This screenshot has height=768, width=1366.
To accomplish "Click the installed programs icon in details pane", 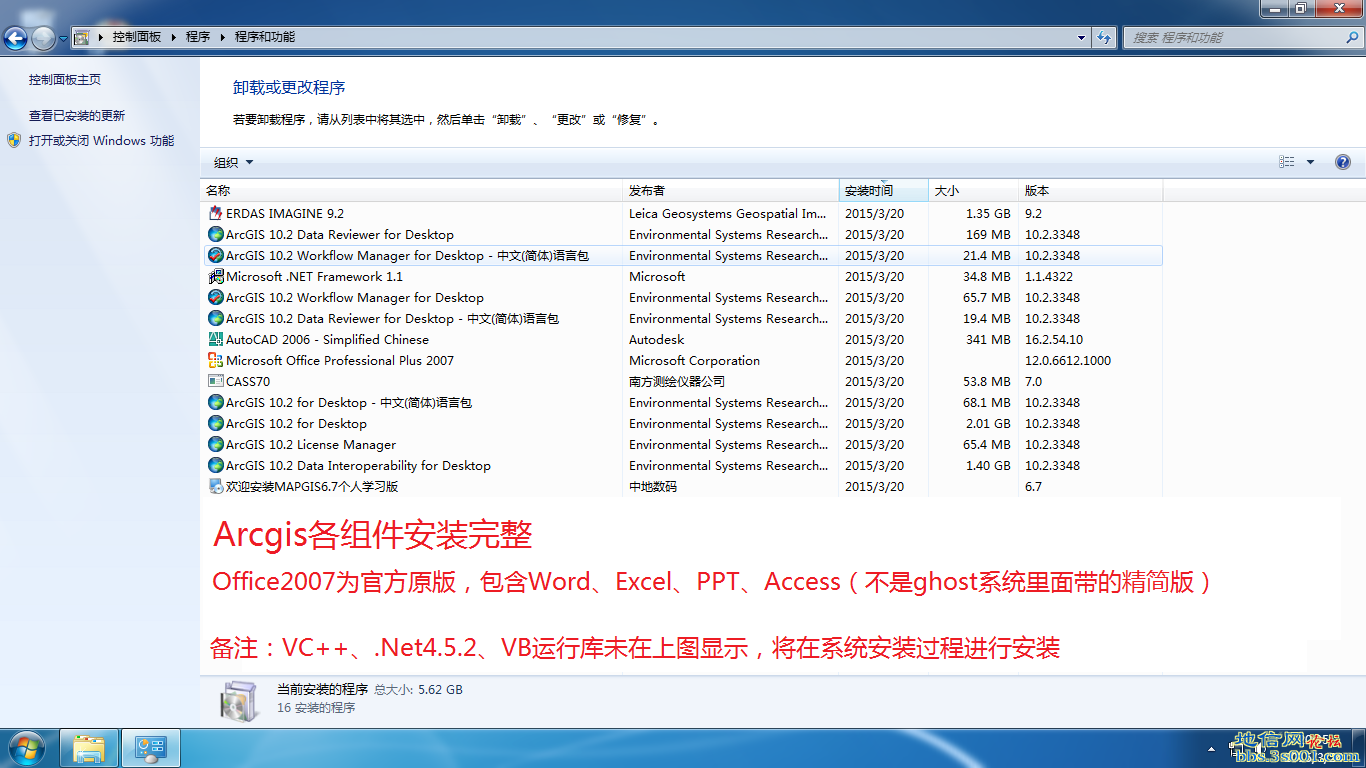I will (x=240, y=700).
